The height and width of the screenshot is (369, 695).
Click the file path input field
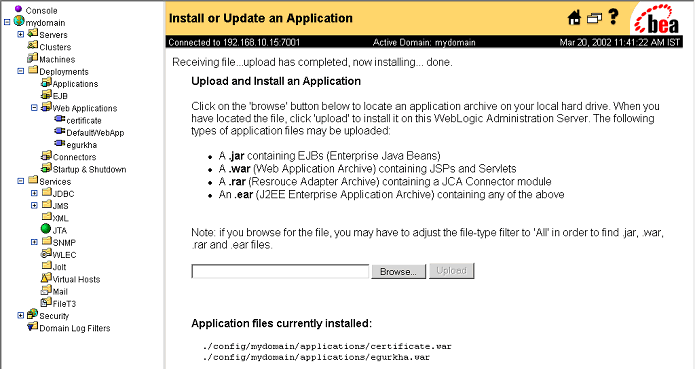coord(280,272)
